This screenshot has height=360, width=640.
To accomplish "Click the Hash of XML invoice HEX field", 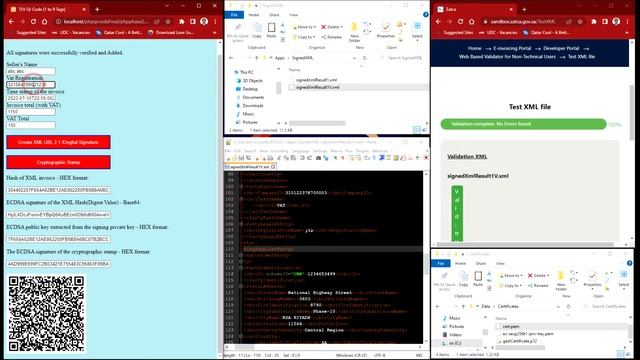I will (x=58, y=190).
